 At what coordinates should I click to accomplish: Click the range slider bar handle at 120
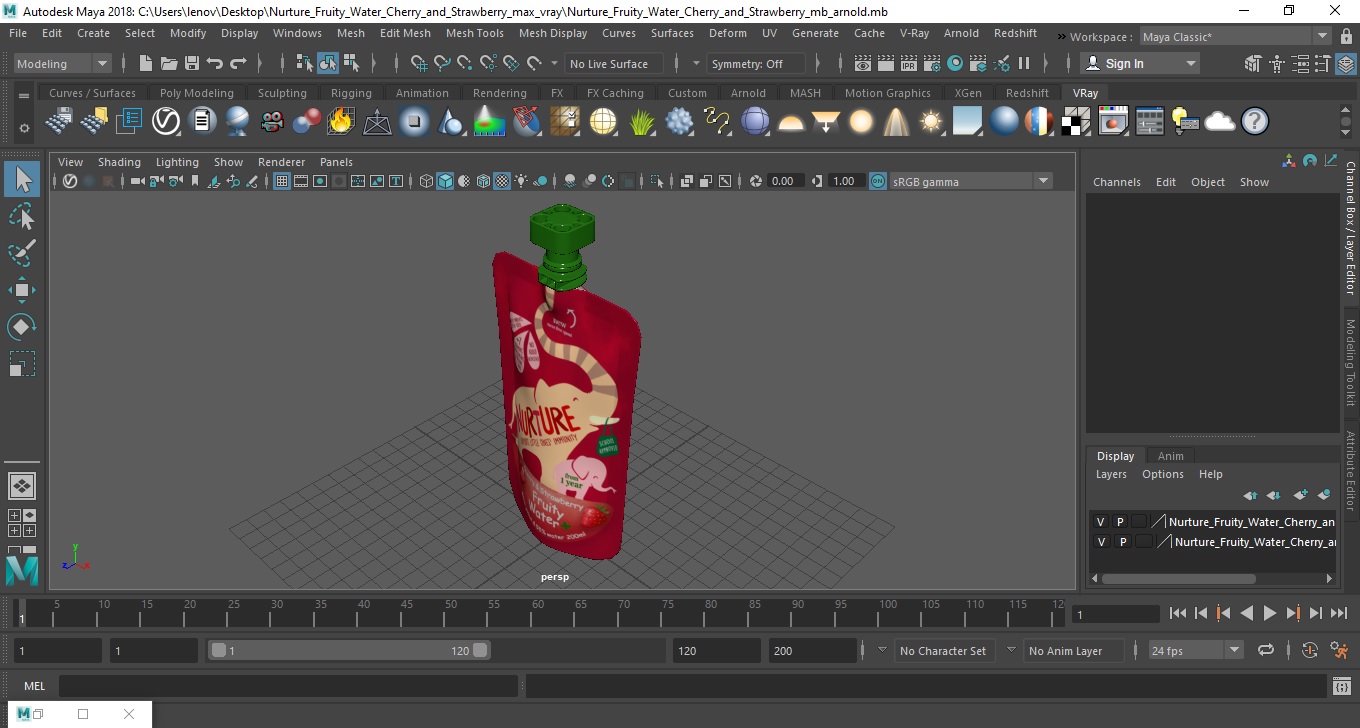coord(481,650)
